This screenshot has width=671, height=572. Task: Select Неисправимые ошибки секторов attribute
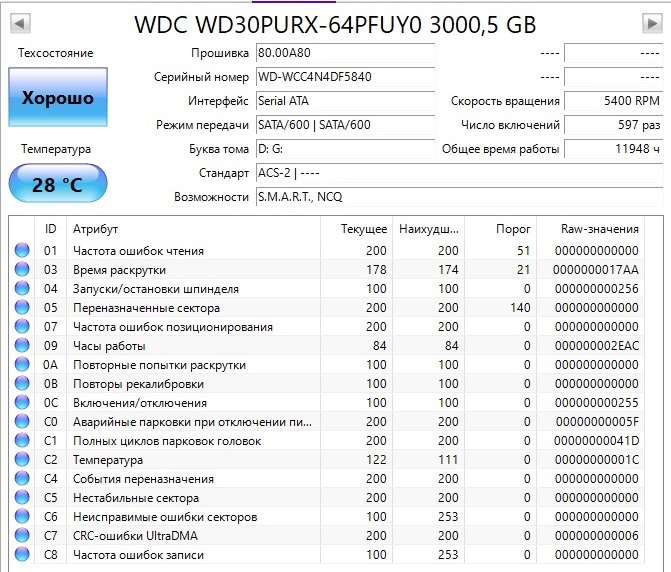[165, 517]
